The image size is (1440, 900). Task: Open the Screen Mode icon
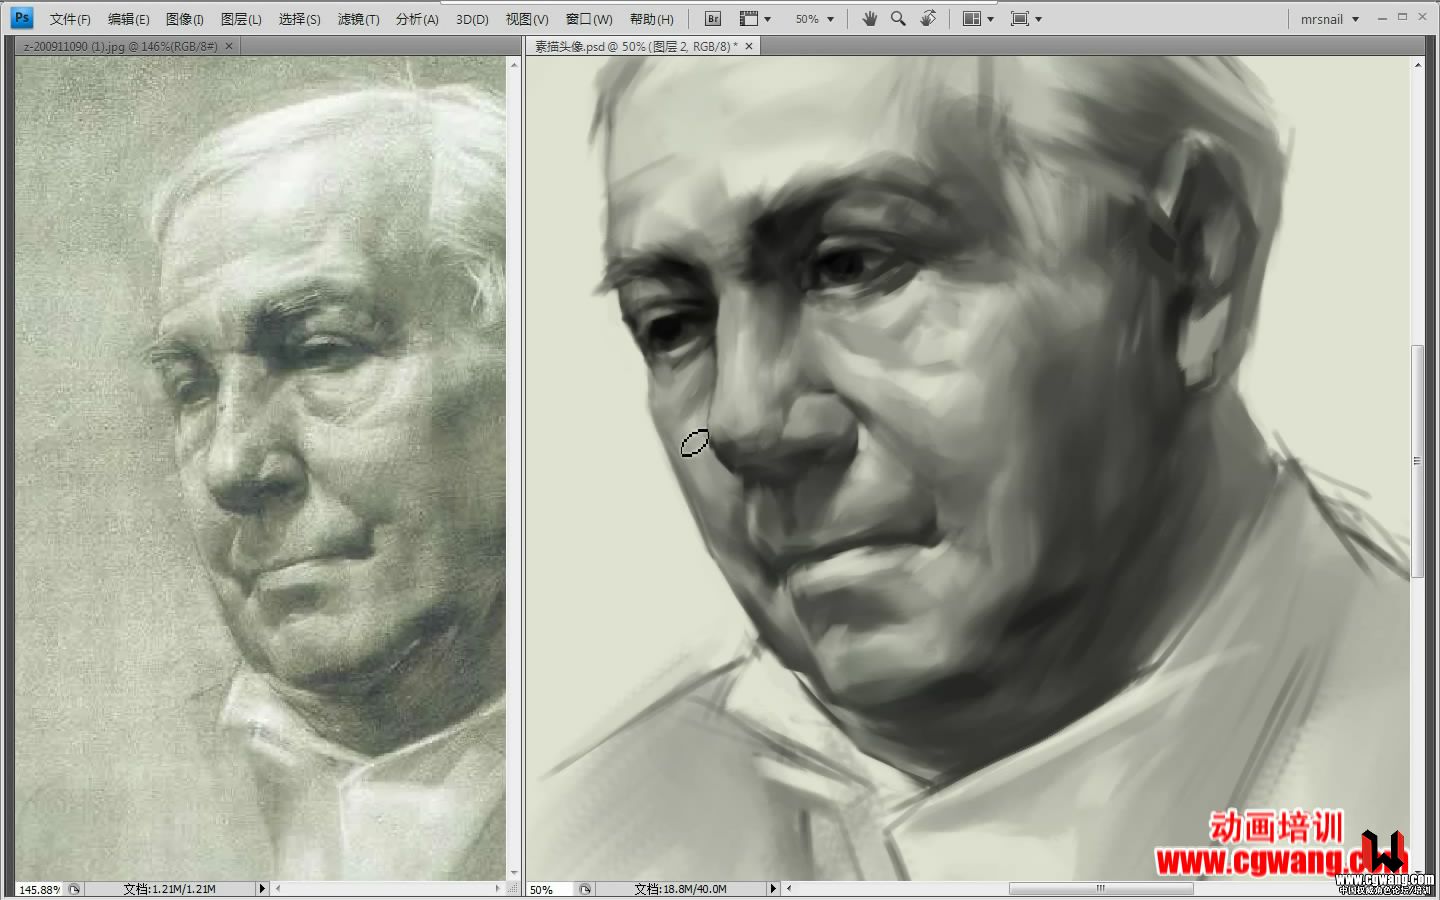(x=1026, y=19)
